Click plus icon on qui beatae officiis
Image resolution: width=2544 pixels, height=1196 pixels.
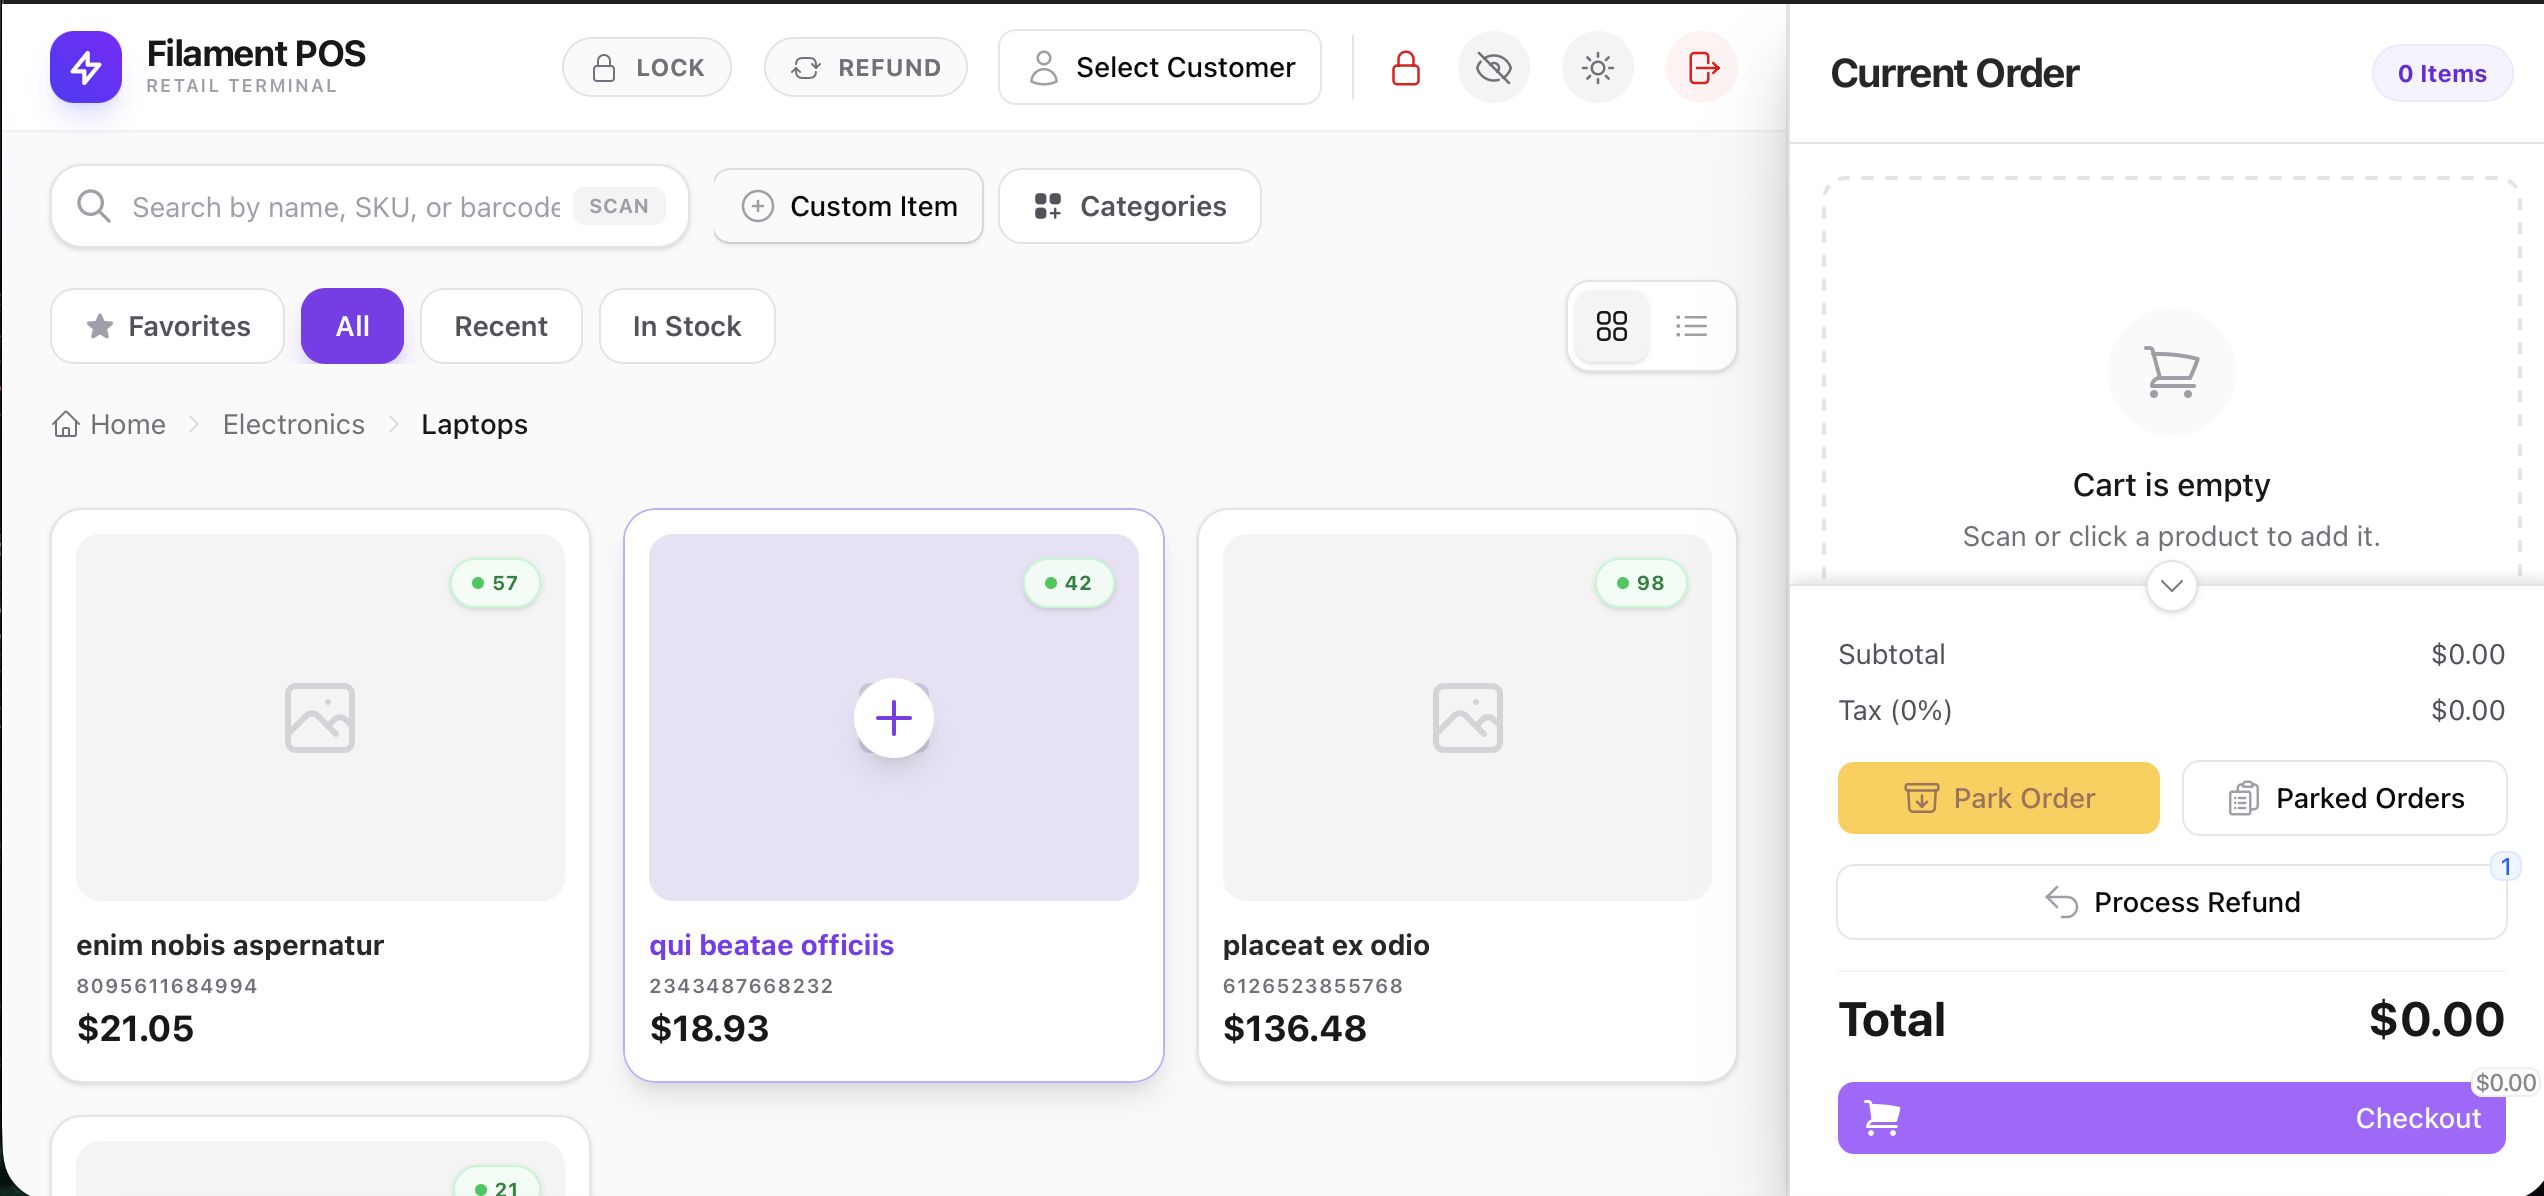pyautogui.click(x=893, y=718)
